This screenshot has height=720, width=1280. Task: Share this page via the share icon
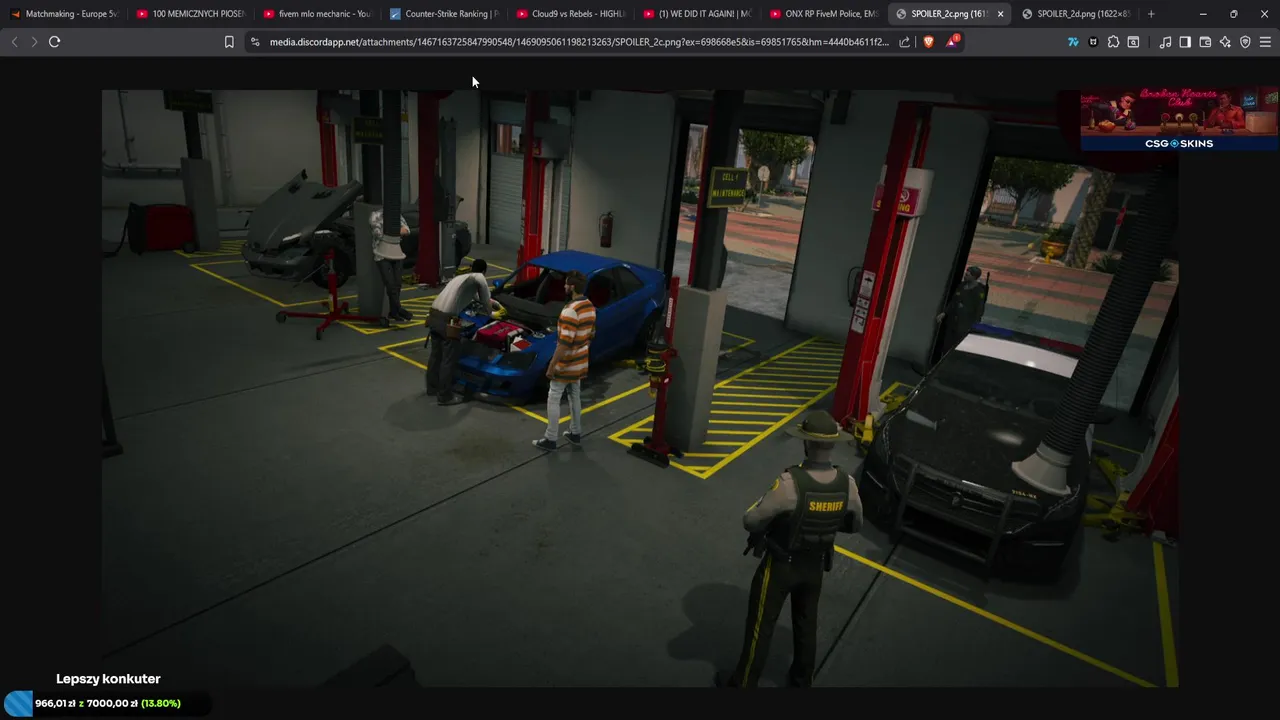905,42
